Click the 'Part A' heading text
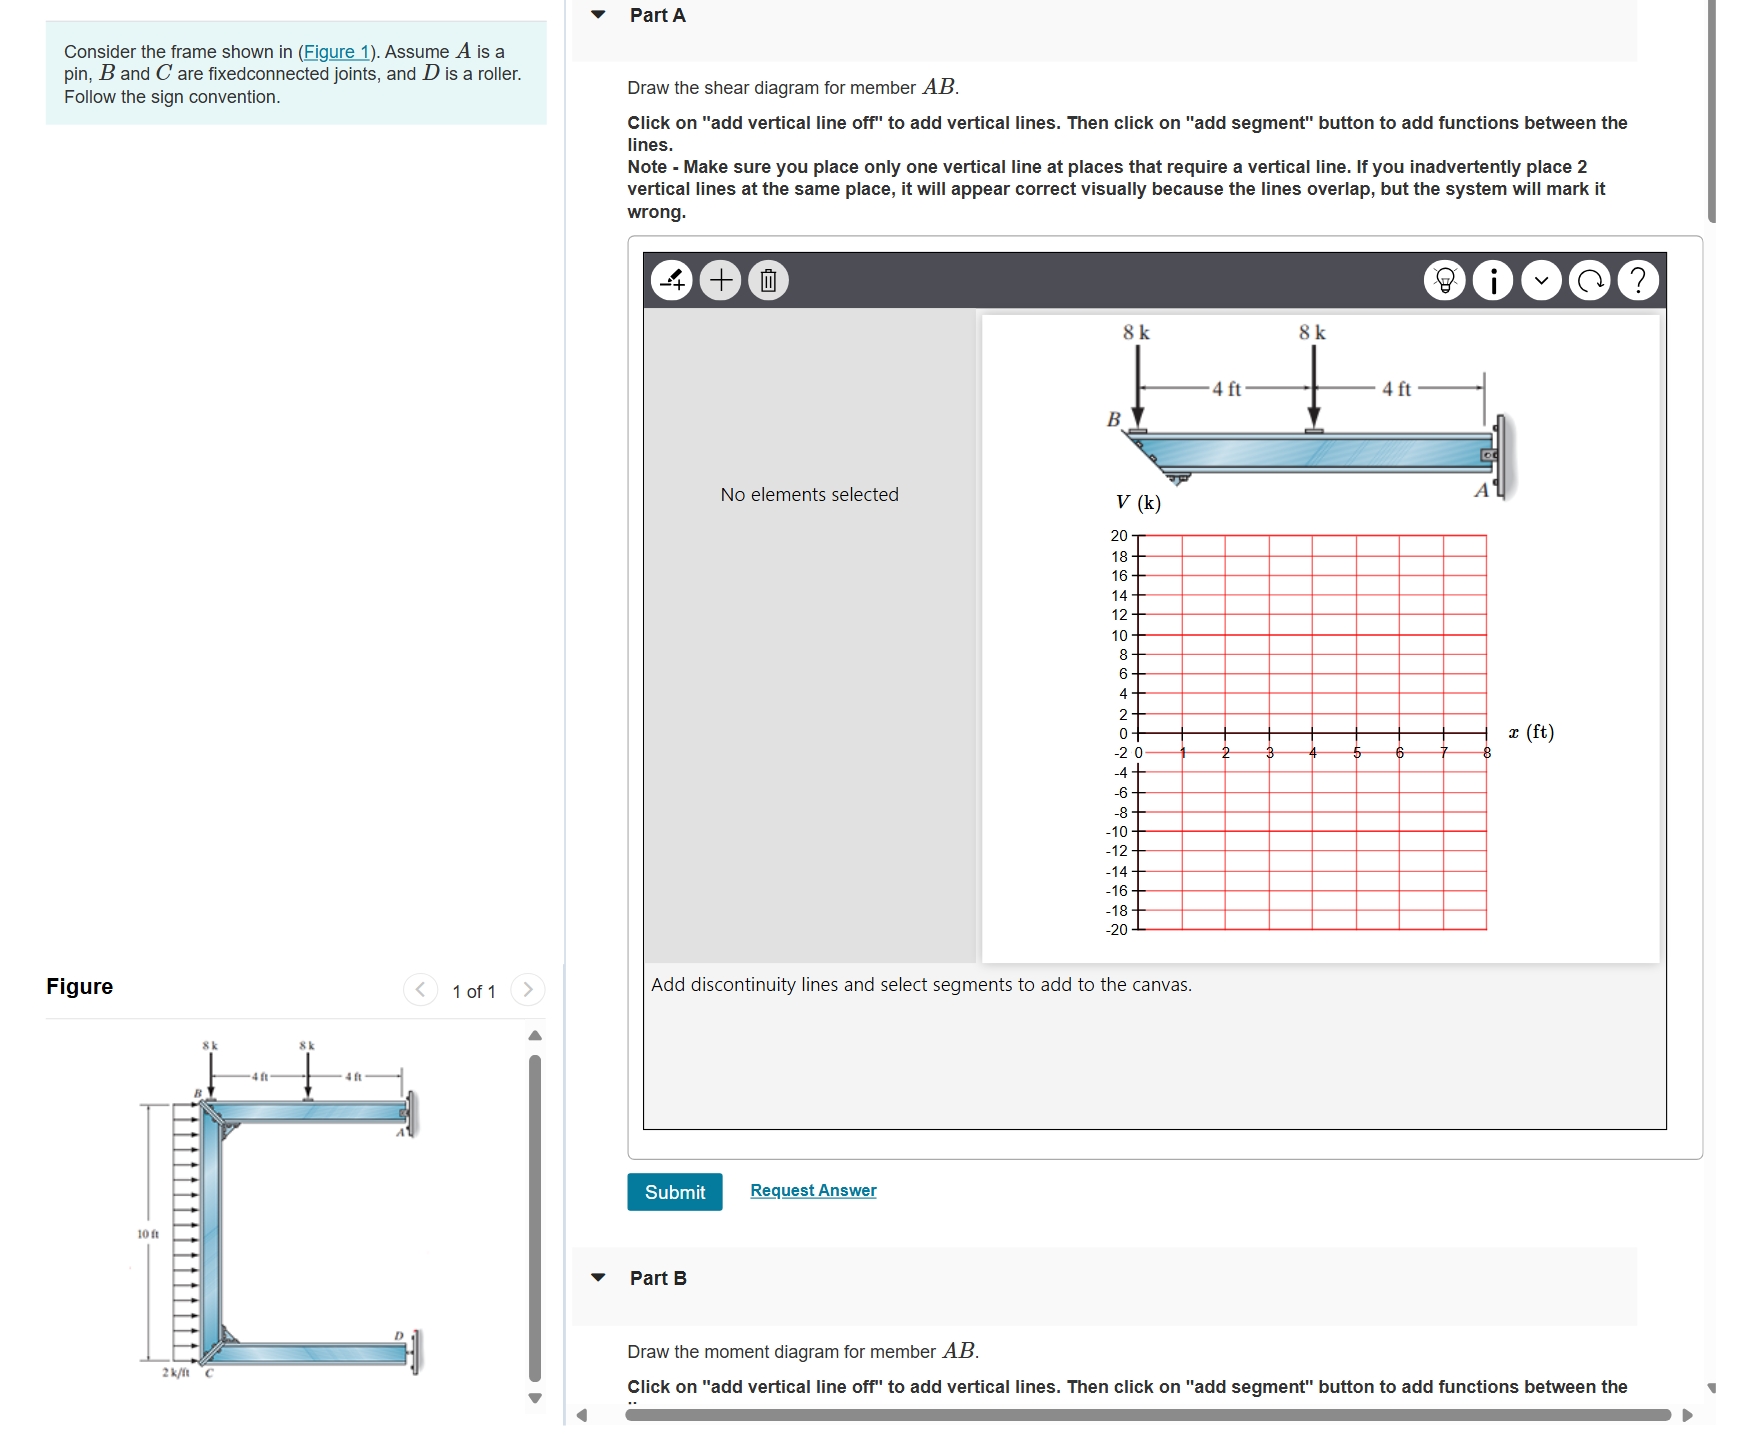Viewport: 1743px width, 1443px height. pyautogui.click(x=658, y=15)
